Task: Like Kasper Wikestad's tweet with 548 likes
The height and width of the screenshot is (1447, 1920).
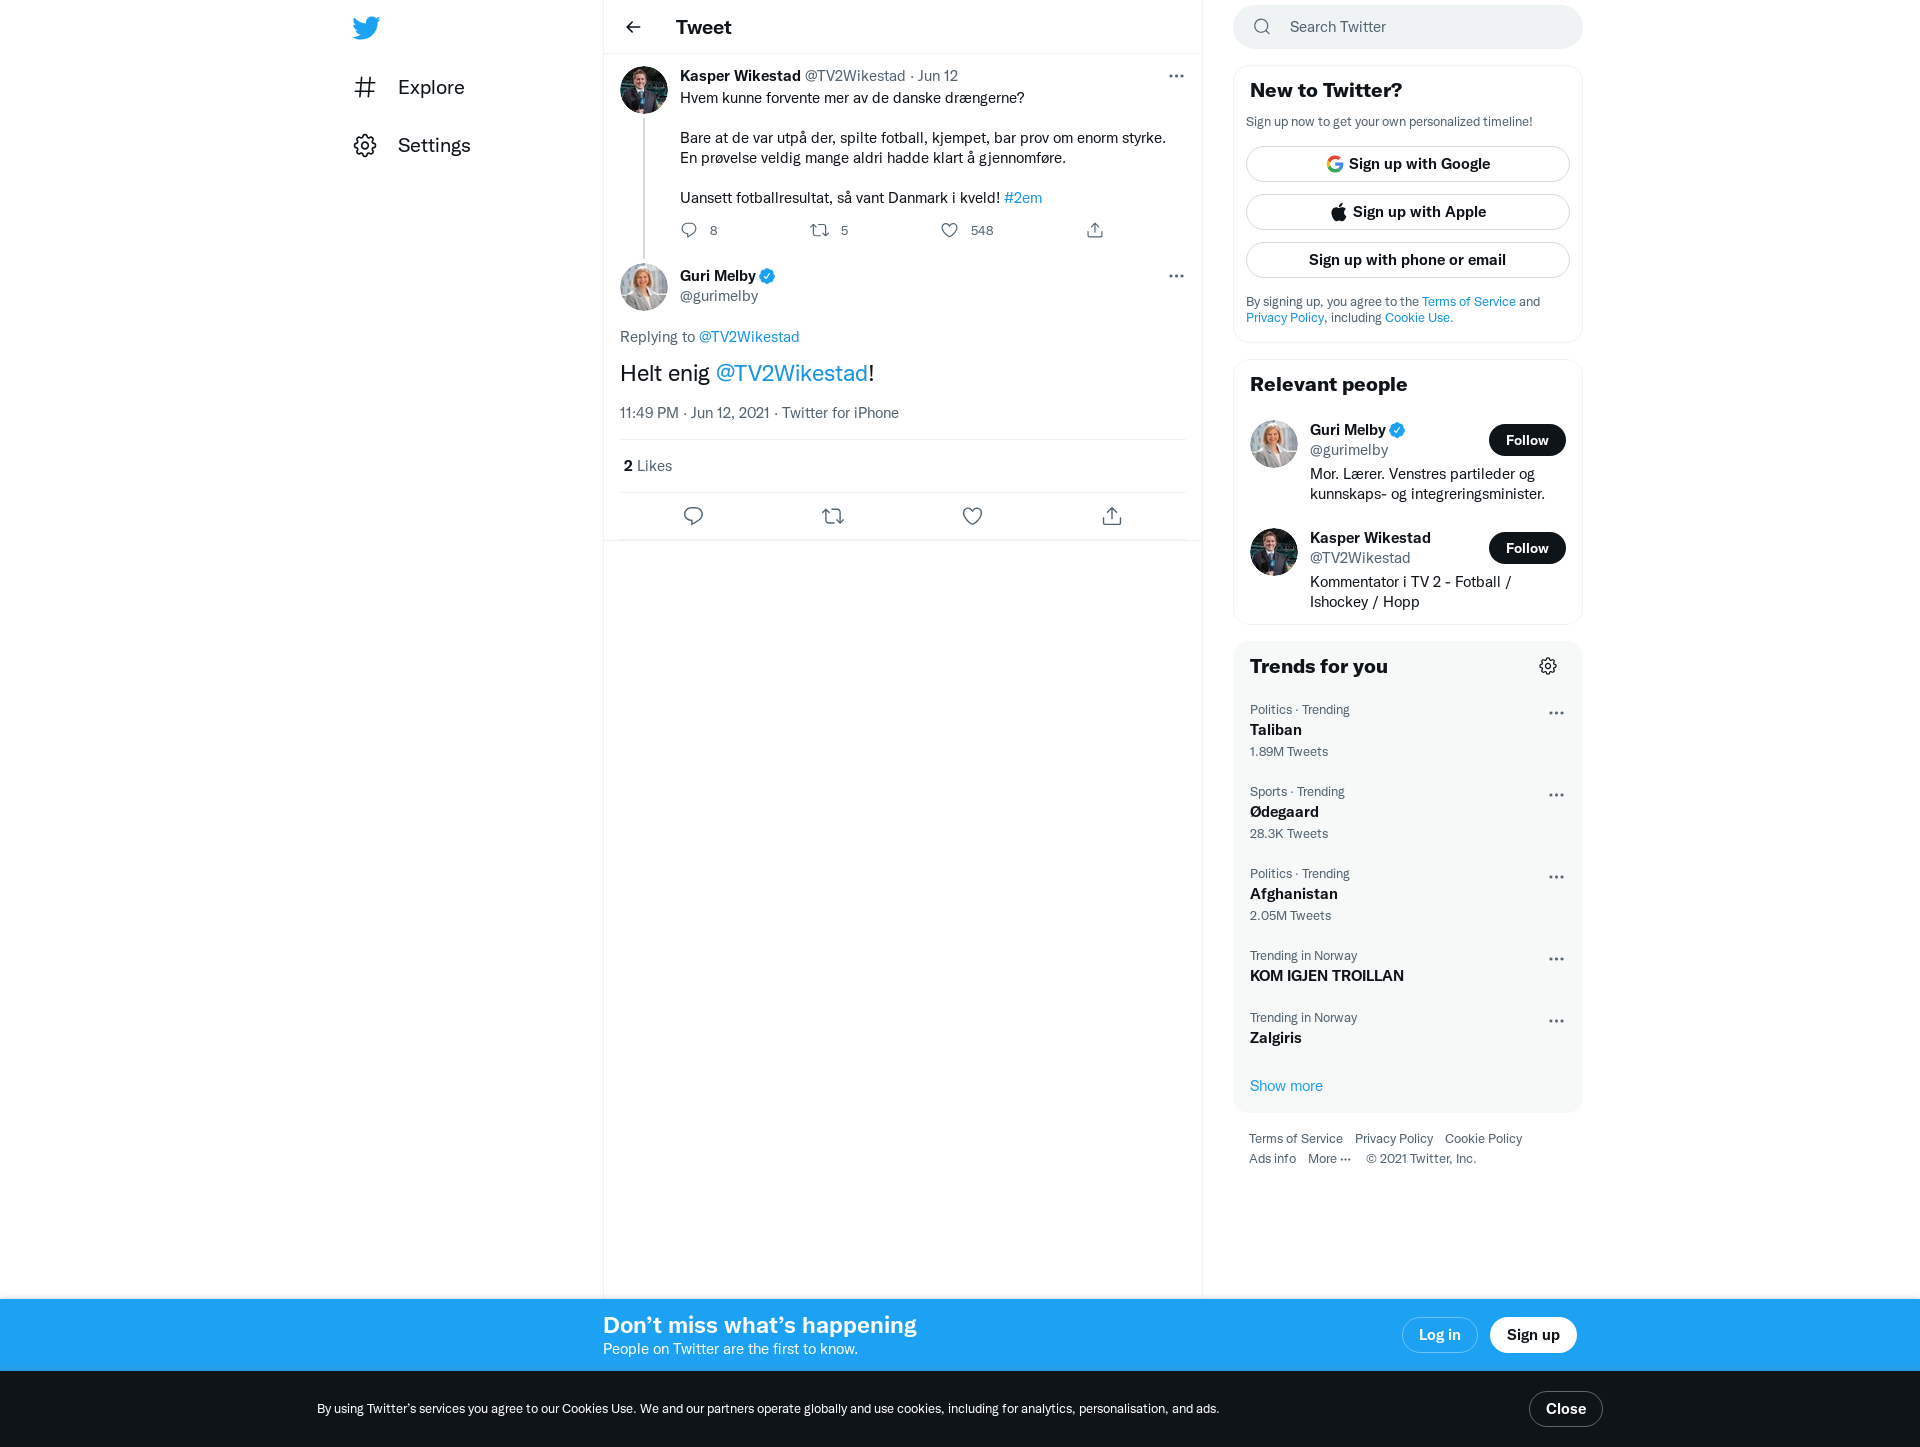Action: (x=950, y=230)
